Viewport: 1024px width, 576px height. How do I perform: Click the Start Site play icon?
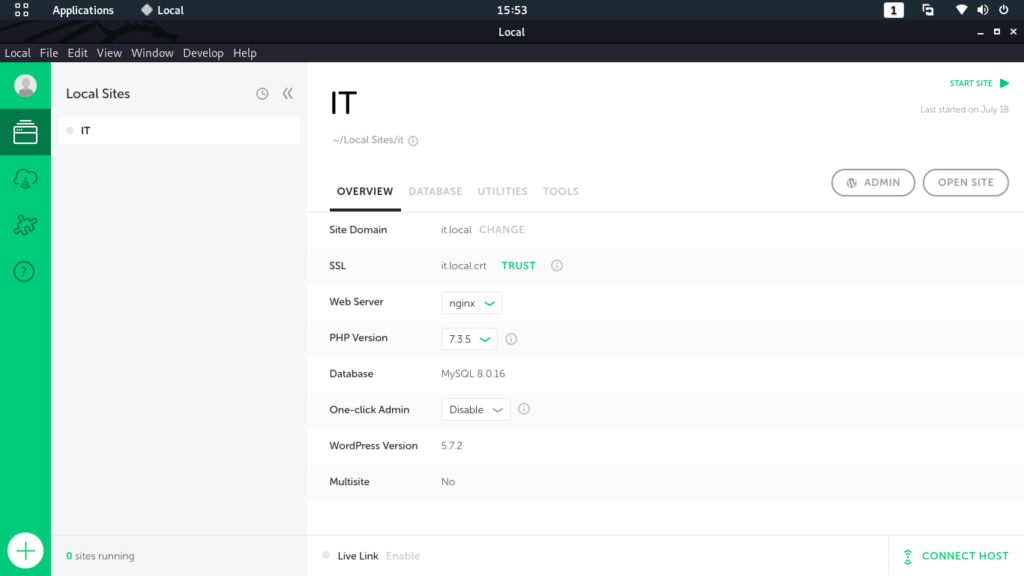click(1004, 83)
